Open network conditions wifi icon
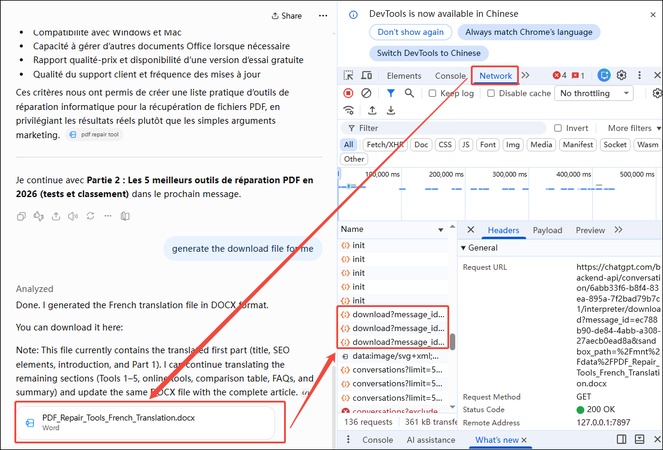 [x=348, y=110]
